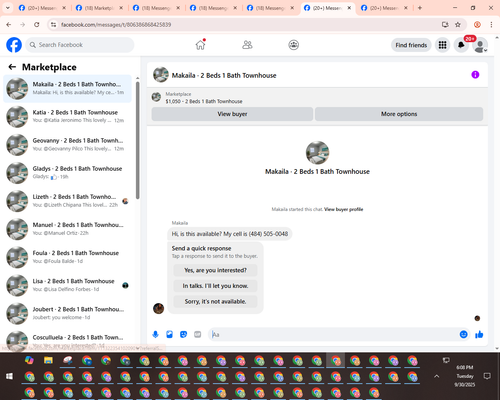Click the Facebook logo icon

point(14,45)
